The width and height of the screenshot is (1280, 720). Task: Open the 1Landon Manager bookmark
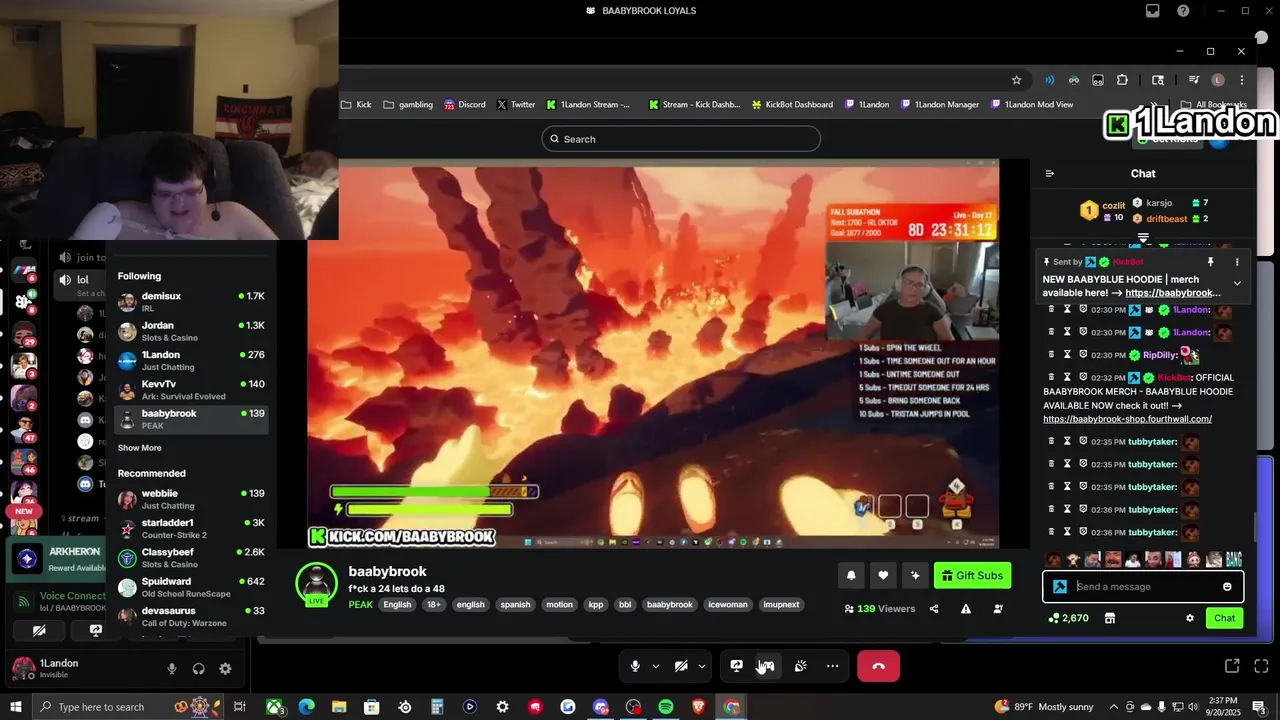pyautogui.click(x=940, y=104)
